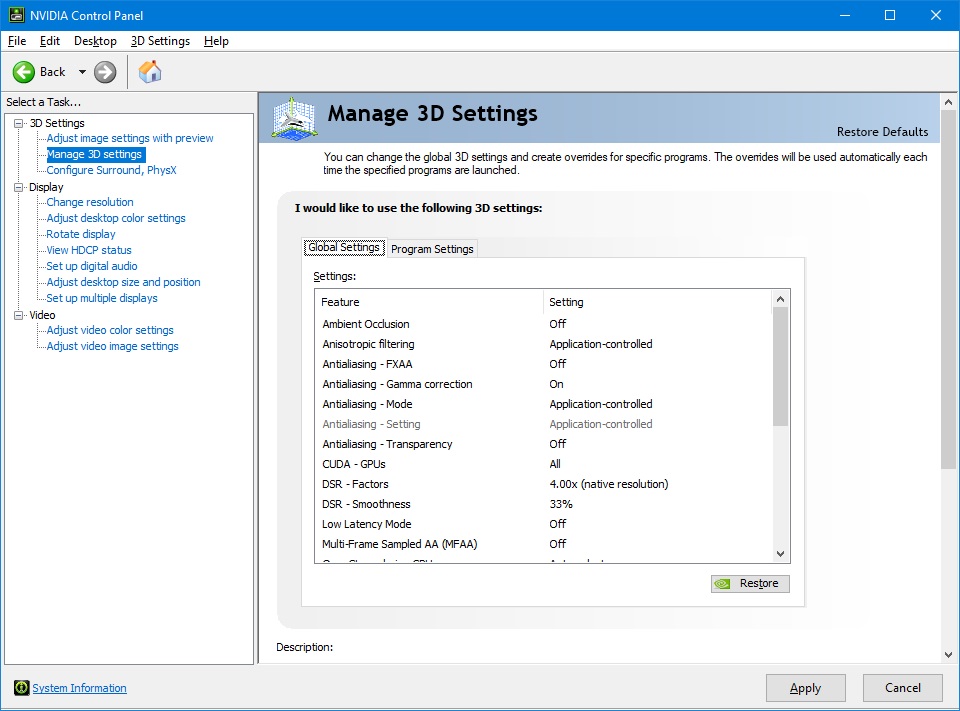Switch to the Program Settings tab
This screenshot has width=960, height=711.
pyautogui.click(x=432, y=248)
